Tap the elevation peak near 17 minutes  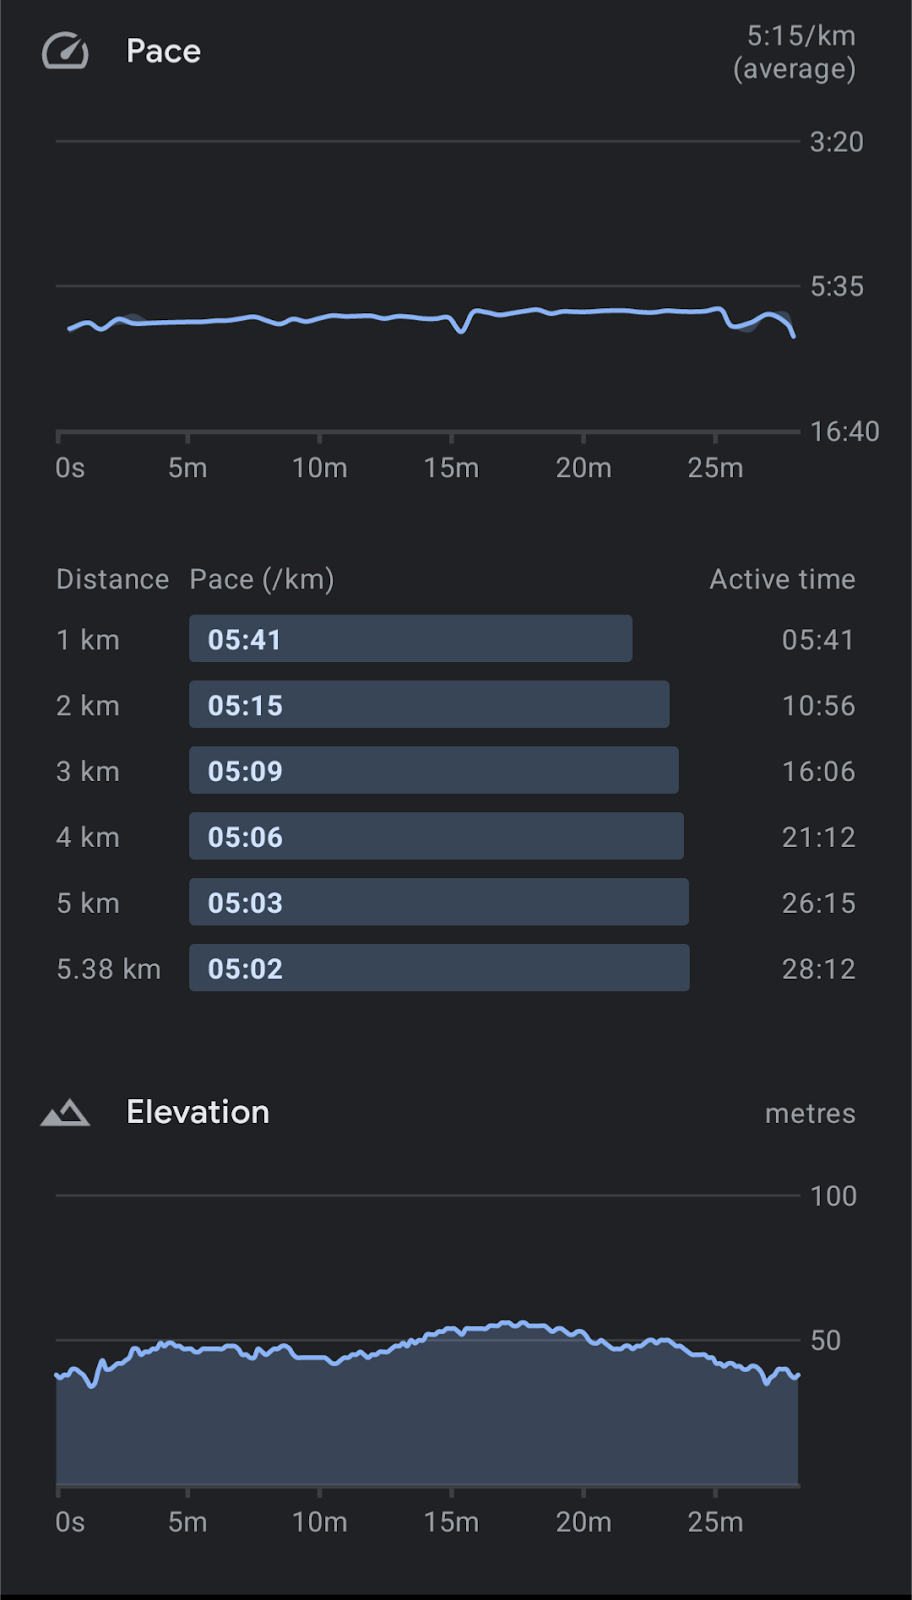(507, 1324)
